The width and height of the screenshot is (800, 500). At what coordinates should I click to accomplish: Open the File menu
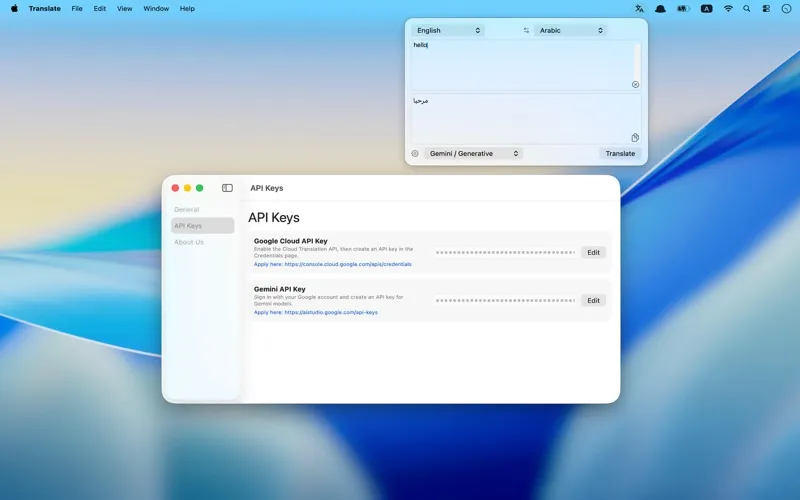[77, 9]
